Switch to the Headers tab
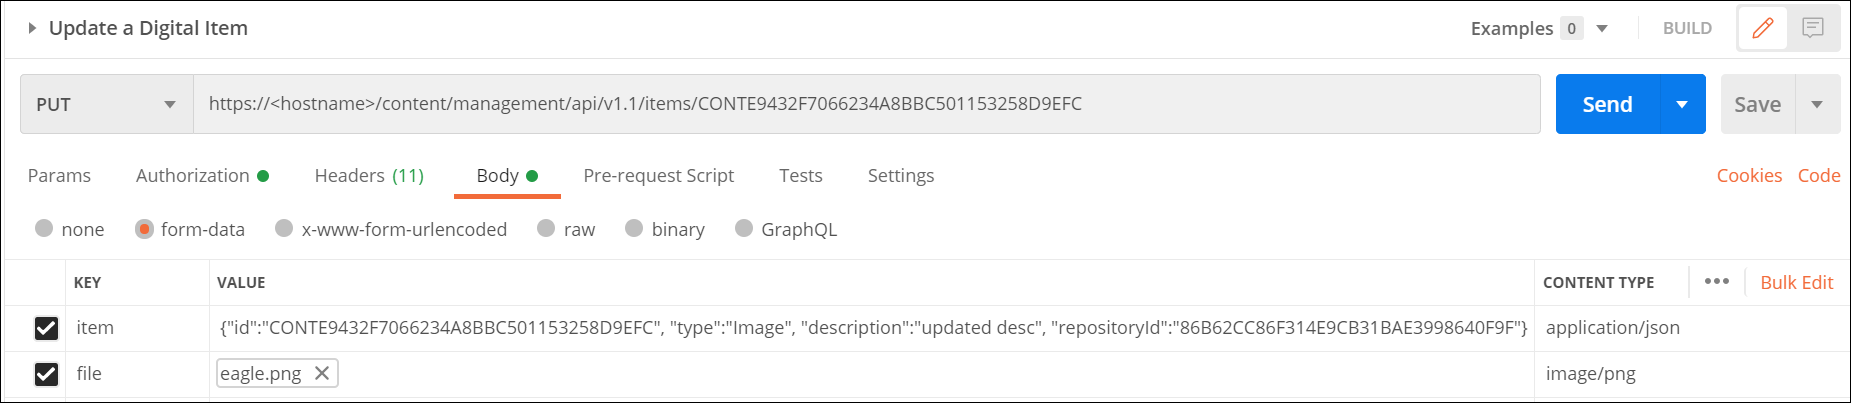Viewport: 1851px width, 403px height. coord(369,176)
